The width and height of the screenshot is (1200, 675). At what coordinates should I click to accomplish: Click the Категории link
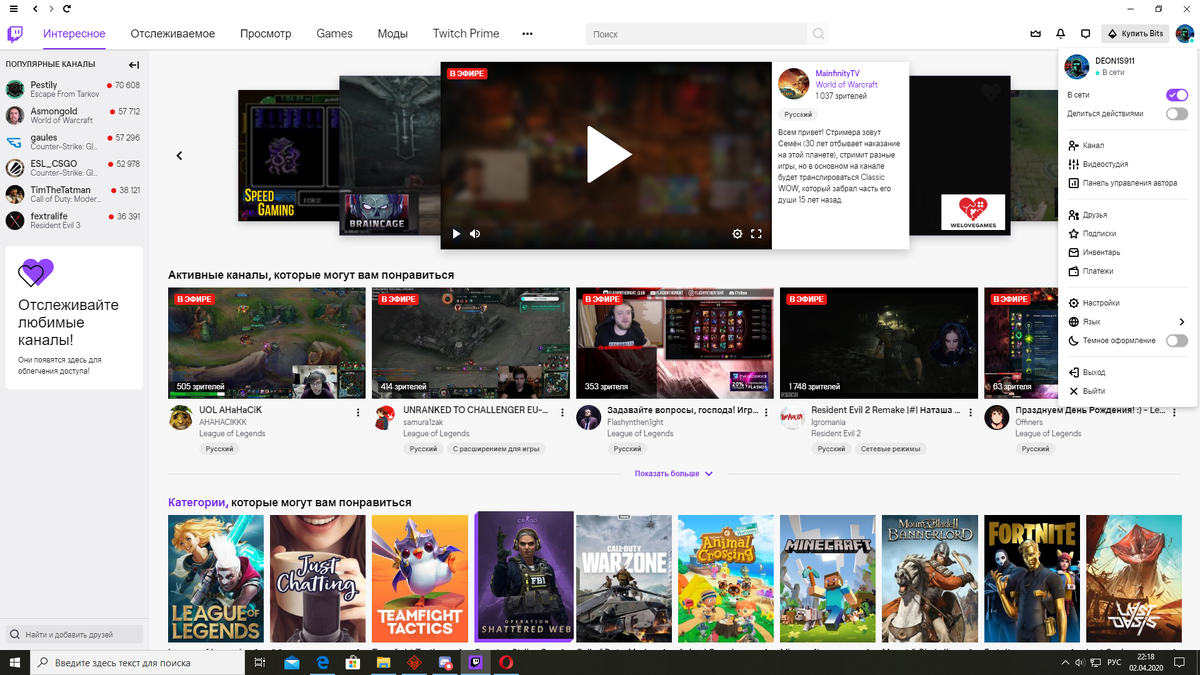pyautogui.click(x=196, y=502)
